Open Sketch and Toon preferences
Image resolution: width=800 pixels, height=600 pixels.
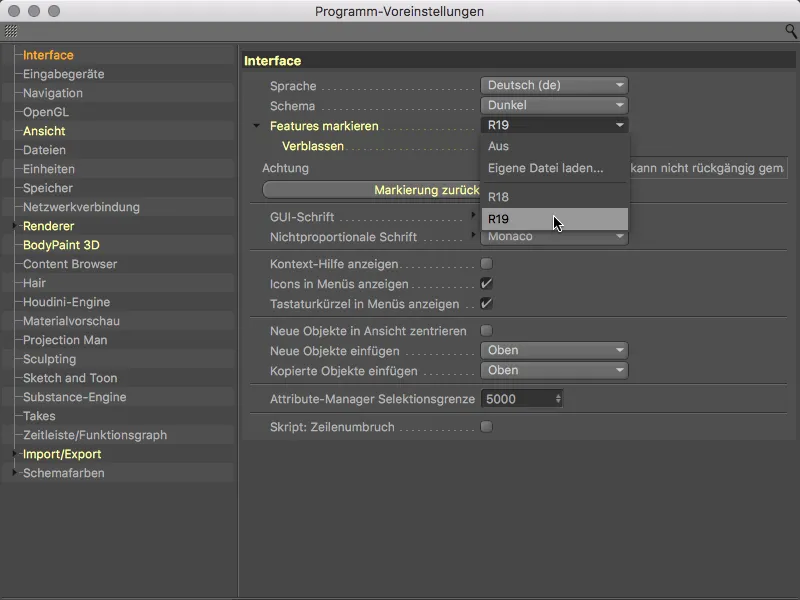[x=70, y=378]
